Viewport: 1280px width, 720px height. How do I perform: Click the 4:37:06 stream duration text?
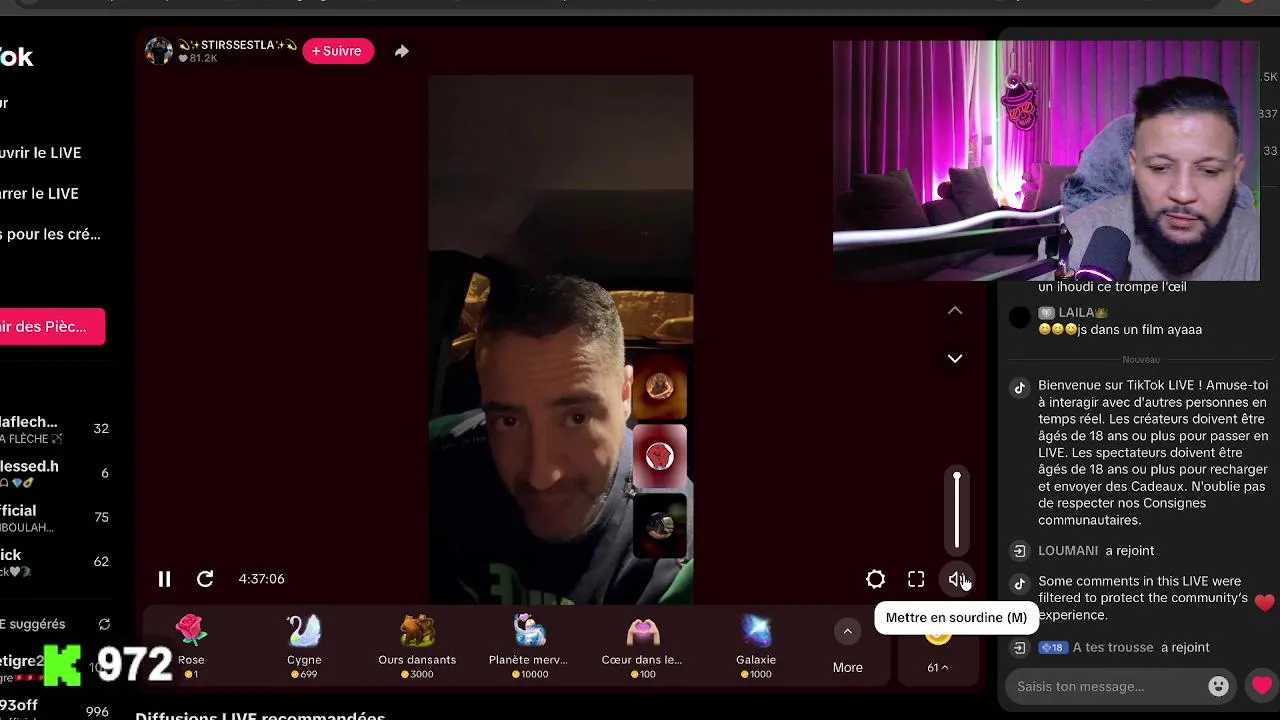point(261,579)
